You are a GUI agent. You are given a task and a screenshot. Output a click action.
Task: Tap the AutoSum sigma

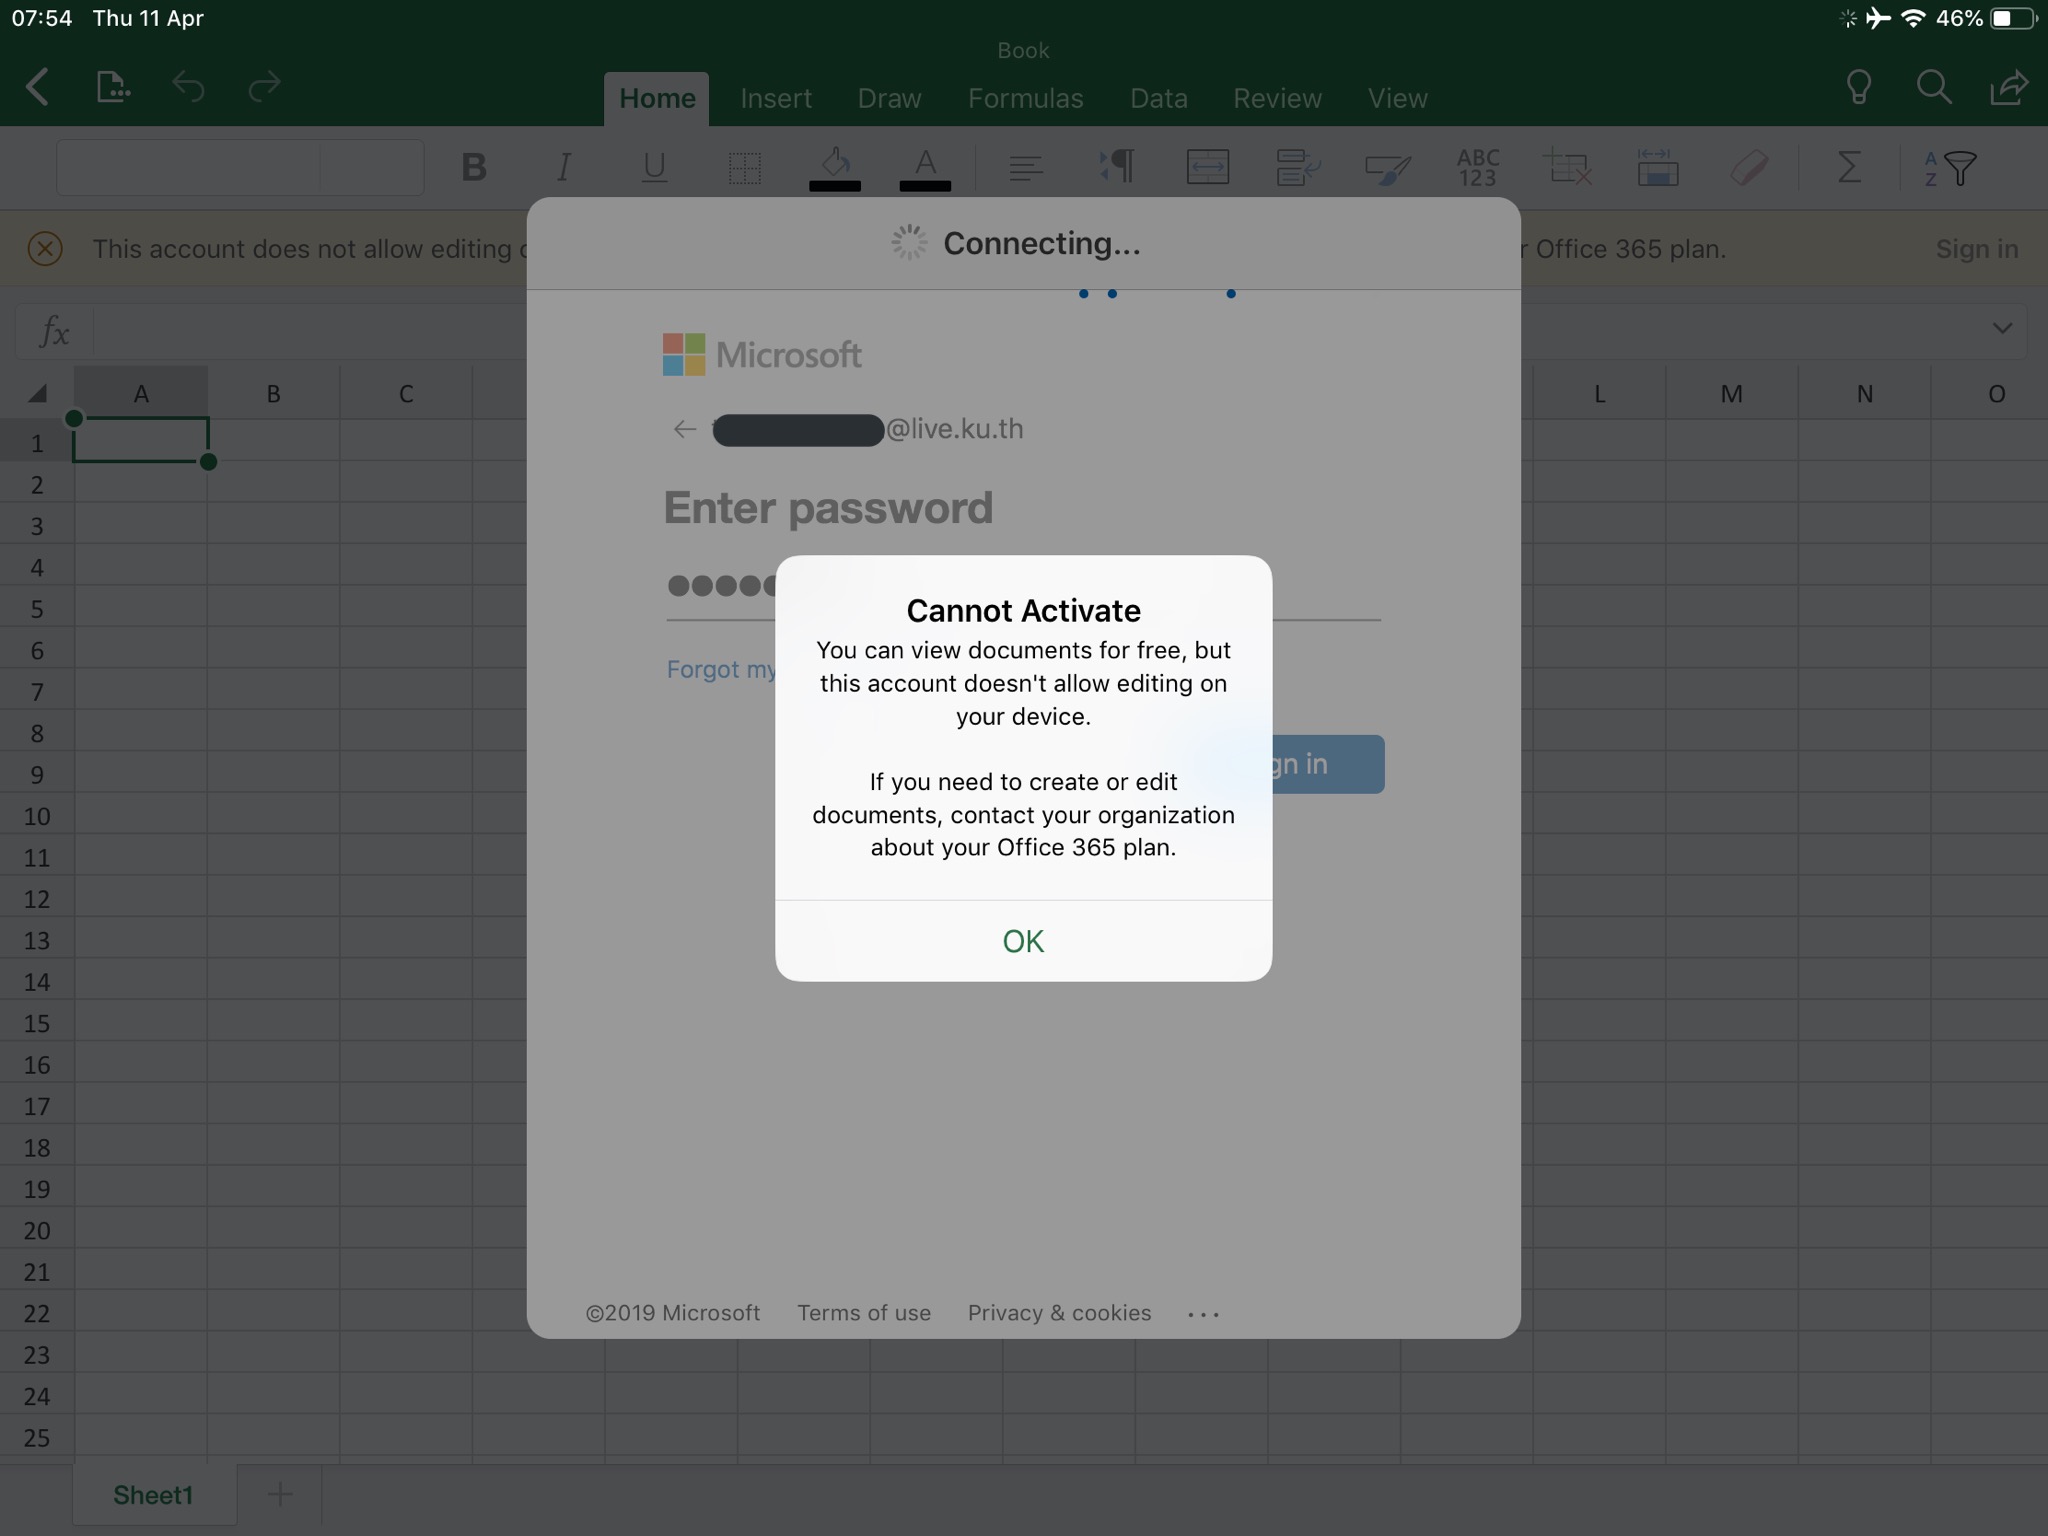[1849, 167]
